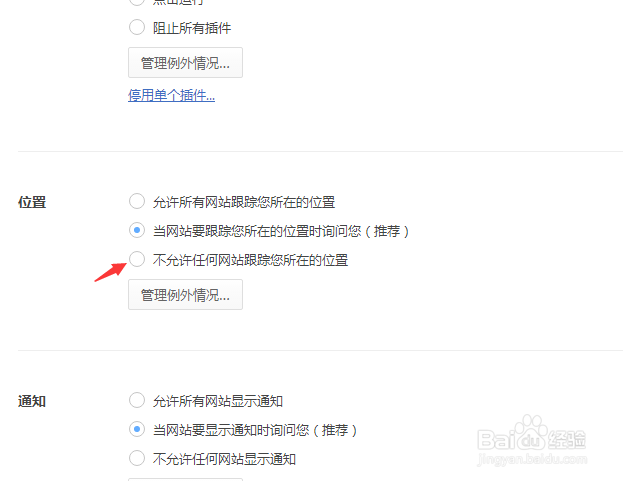Open 管理例外情况 button in 位置 section
This screenshot has height=481, width=623.
tap(185, 294)
